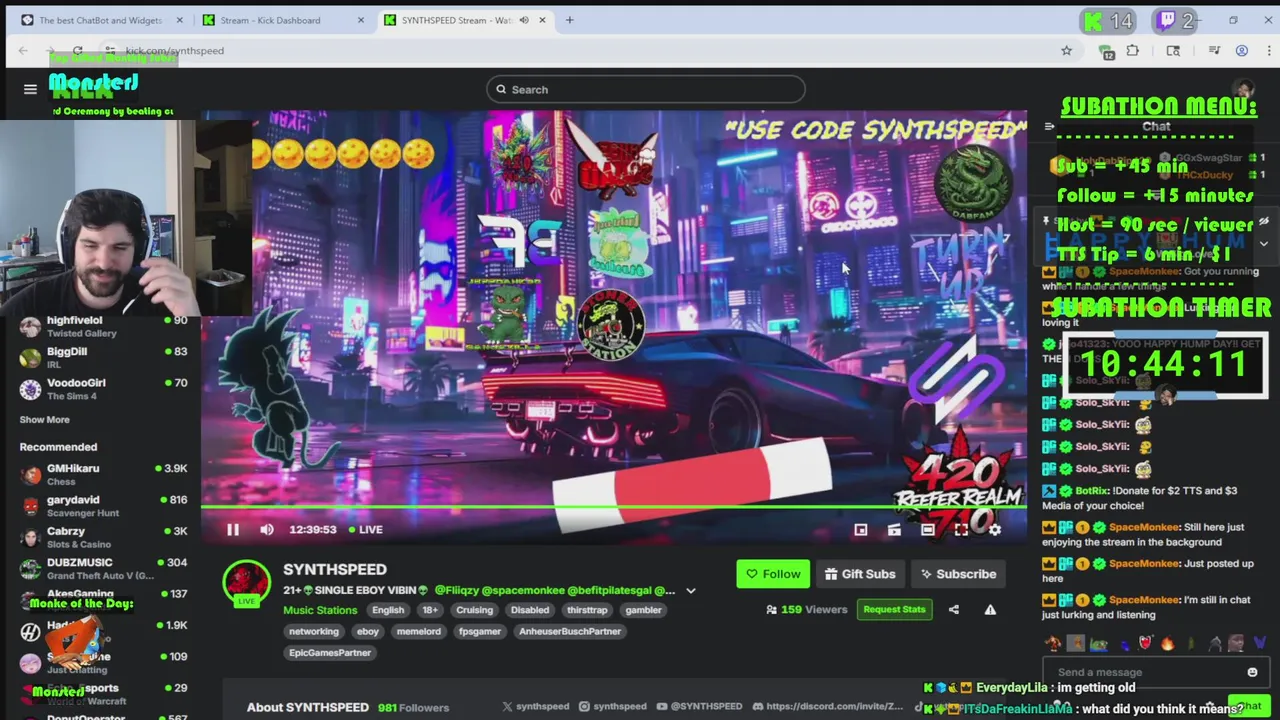The height and width of the screenshot is (720, 1280).
Task: Select the 18+ tag
Action: click(x=430, y=610)
